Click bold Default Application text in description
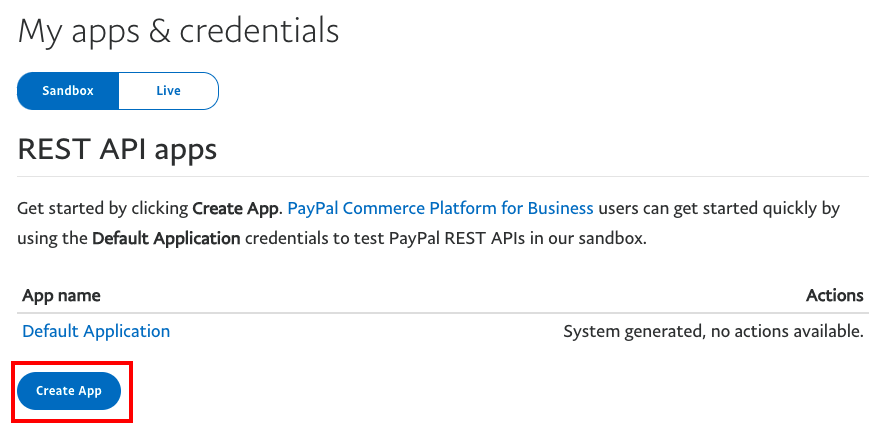 tap(166, 238)
